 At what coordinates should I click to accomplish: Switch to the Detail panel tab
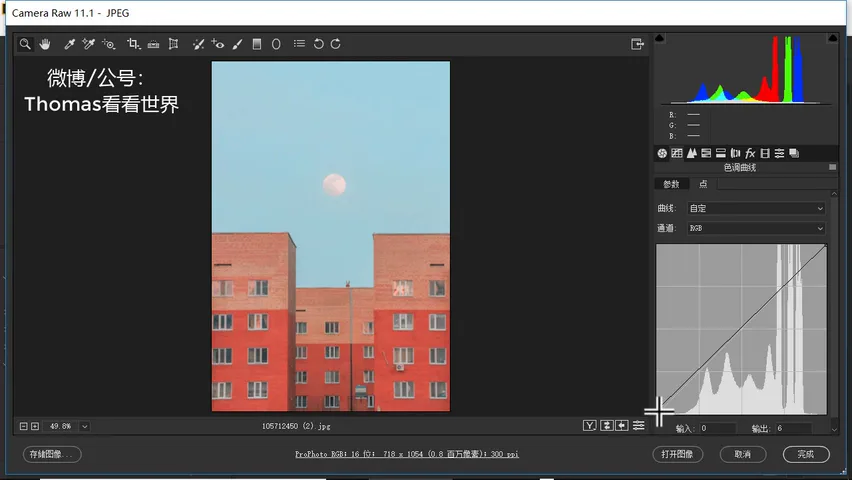(x=692, y=153)
